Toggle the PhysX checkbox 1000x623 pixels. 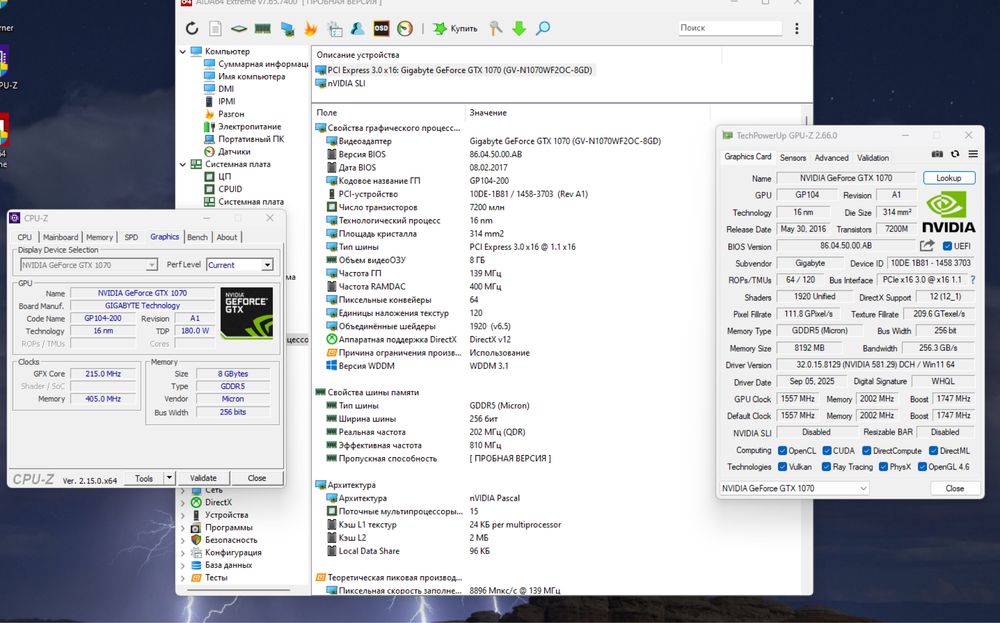tap(883, 467)
